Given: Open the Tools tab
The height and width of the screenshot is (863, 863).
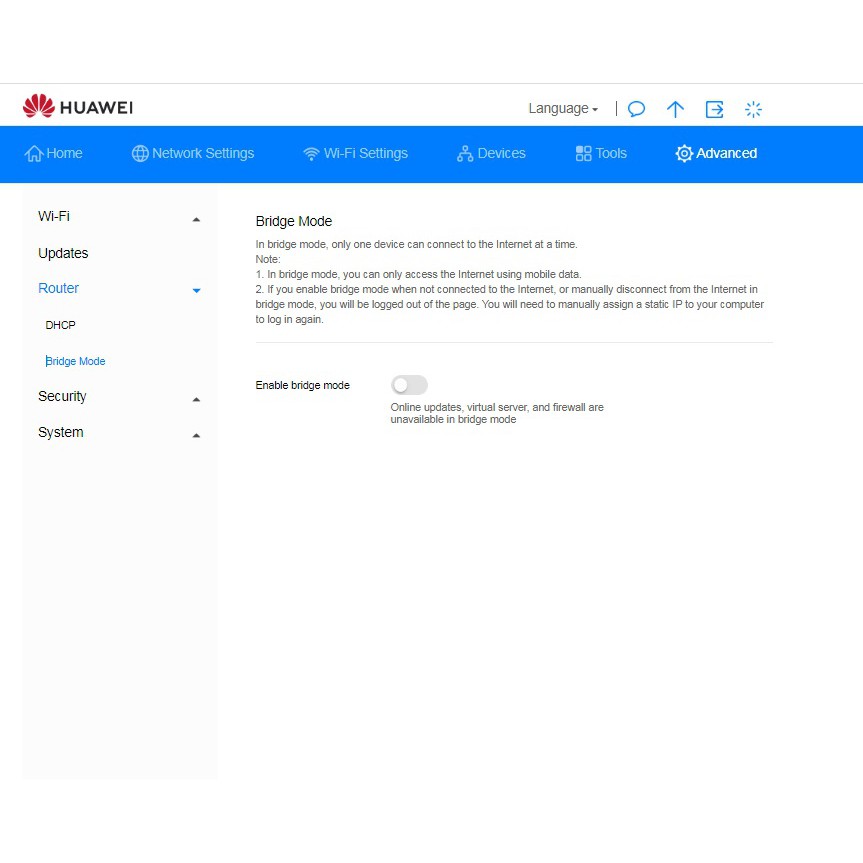Looking at the screenshot, I should [x=601, y=153].
